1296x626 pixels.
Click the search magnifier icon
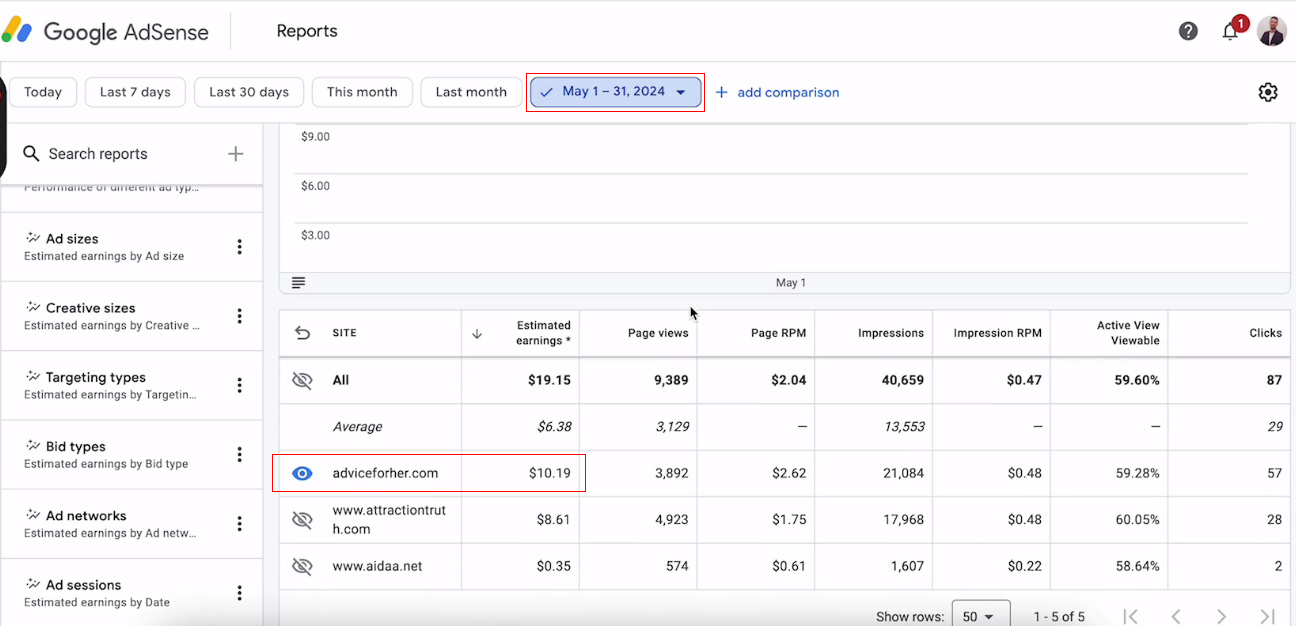pyautogui.click(x=31, y=154)
